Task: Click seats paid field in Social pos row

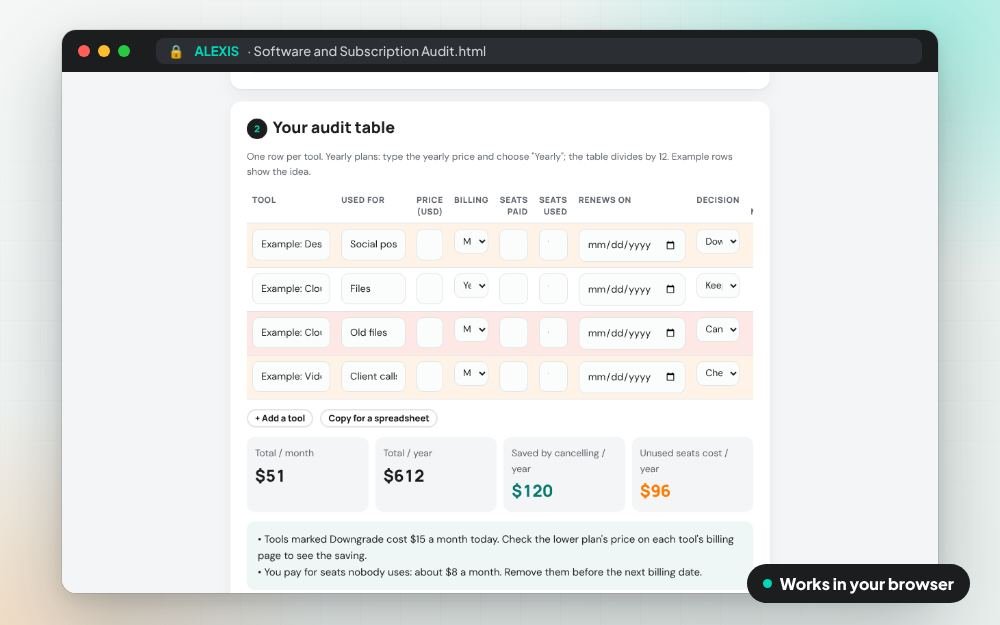Action: click(514, 245)
